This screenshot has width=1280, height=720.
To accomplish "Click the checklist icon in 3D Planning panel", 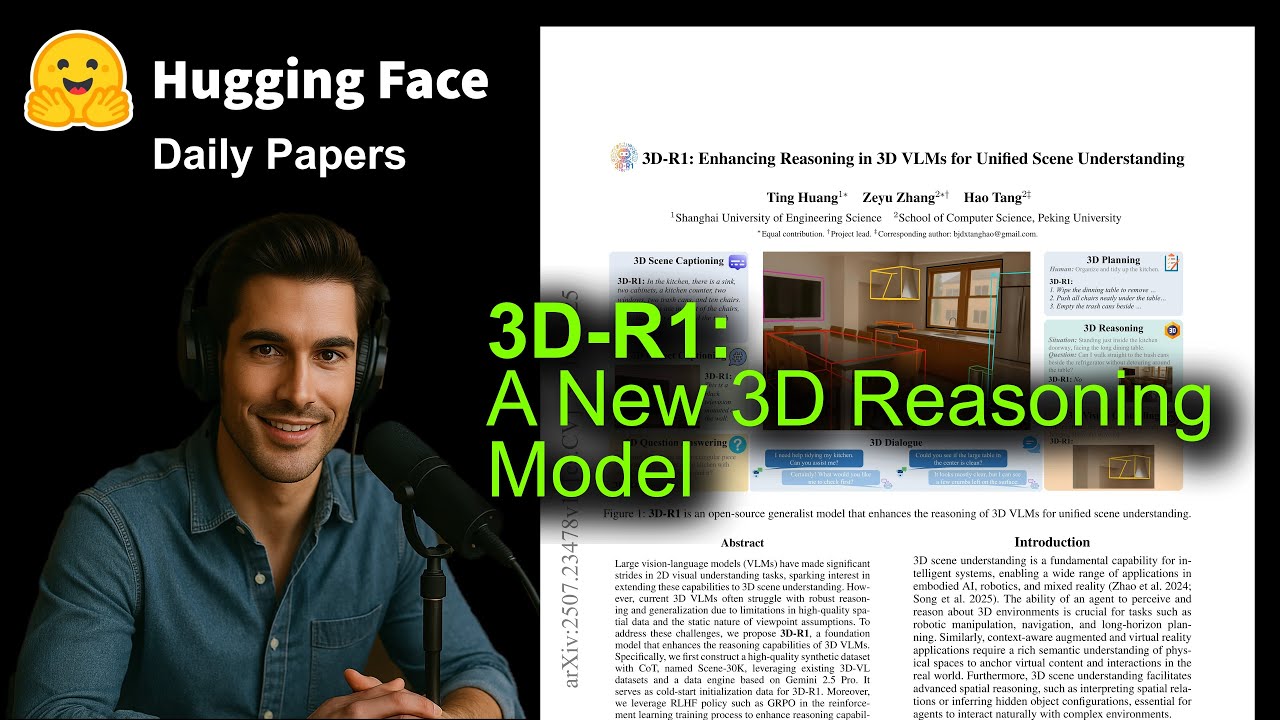I will pyautogui.click(x=1171, y=262).
